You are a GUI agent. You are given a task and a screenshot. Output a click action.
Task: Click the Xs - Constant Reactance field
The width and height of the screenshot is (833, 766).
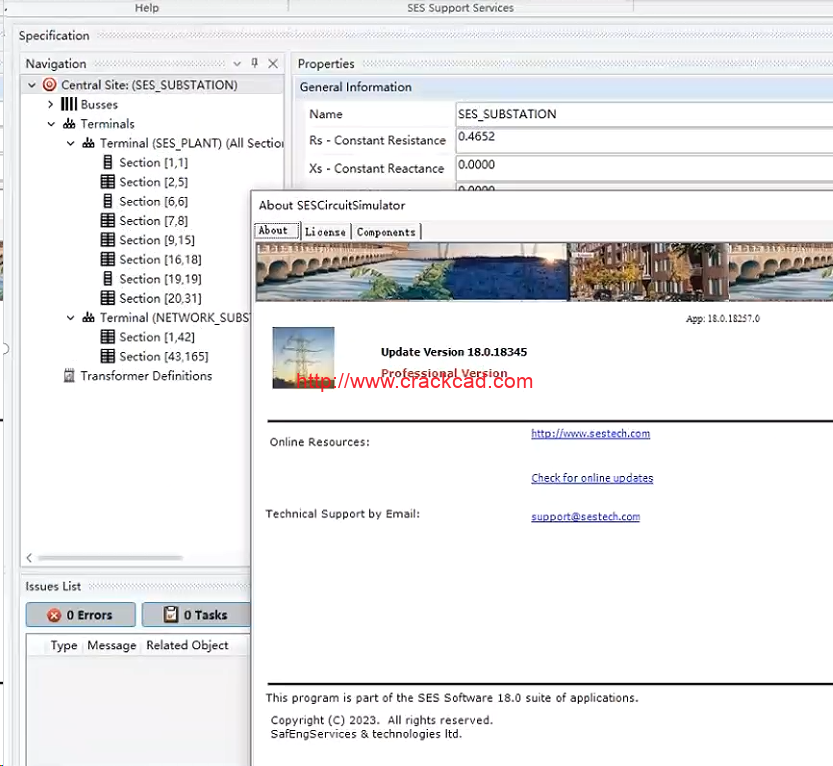tap(644, 168)
